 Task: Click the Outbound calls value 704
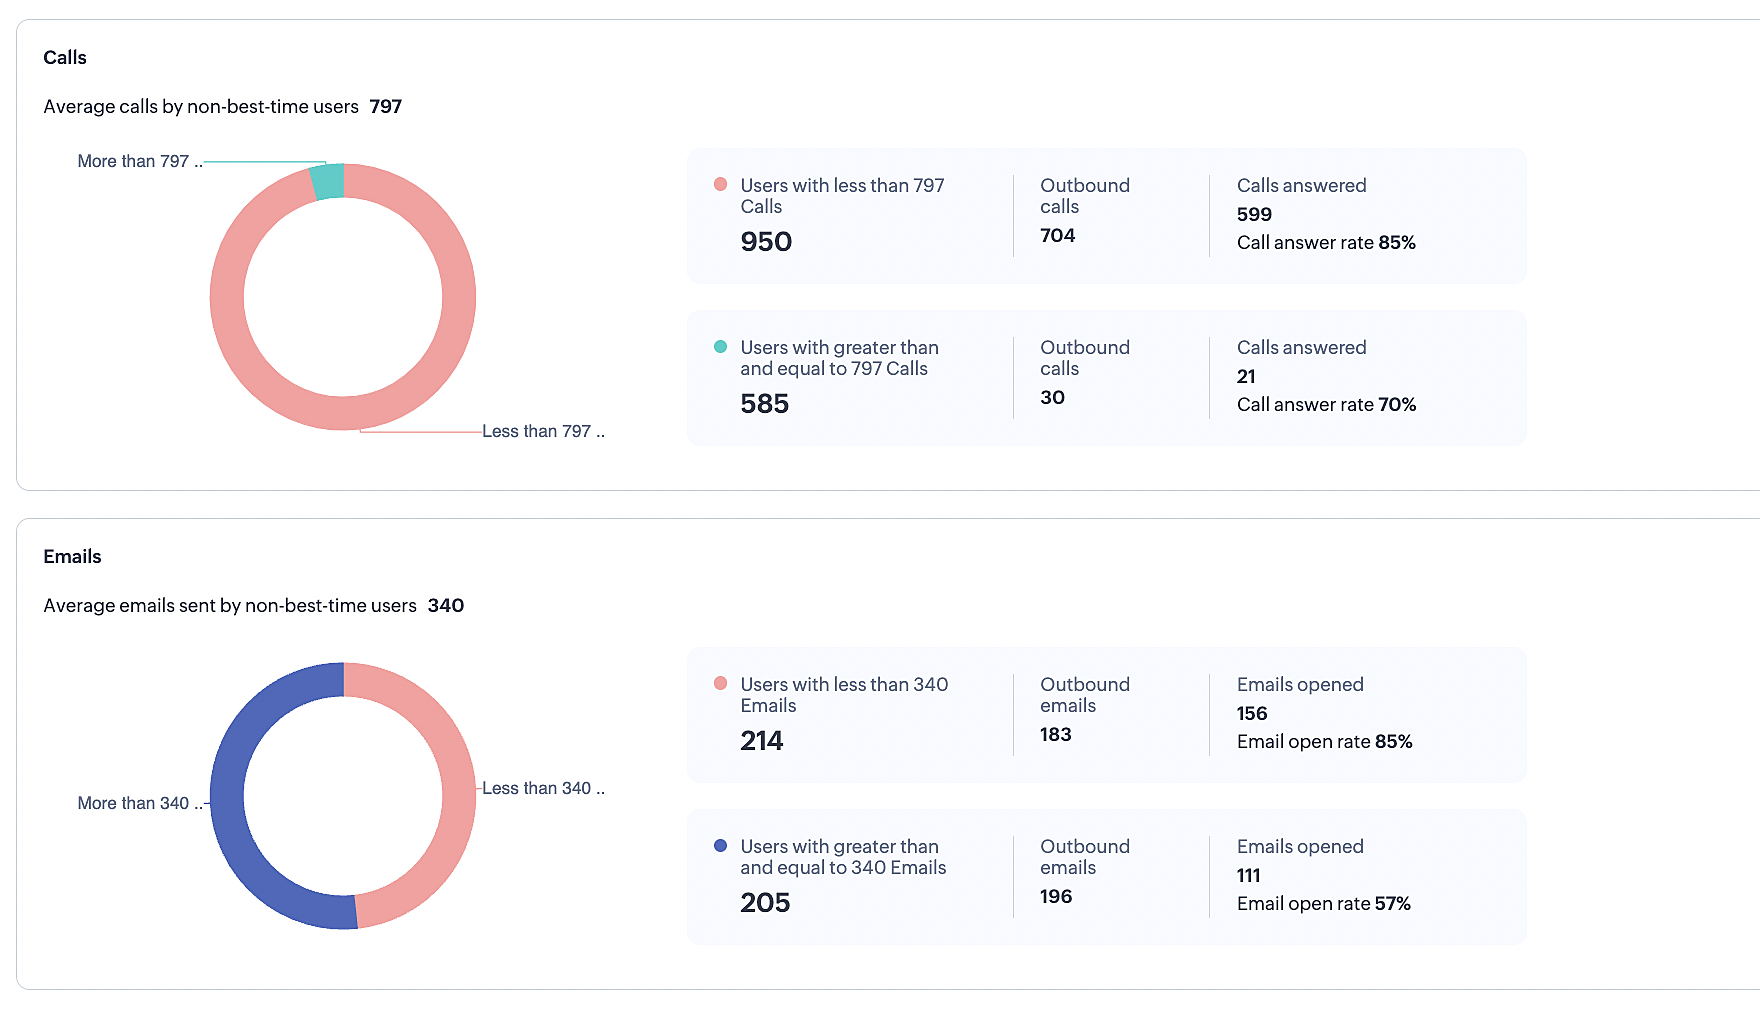(x=1057, y=236)
